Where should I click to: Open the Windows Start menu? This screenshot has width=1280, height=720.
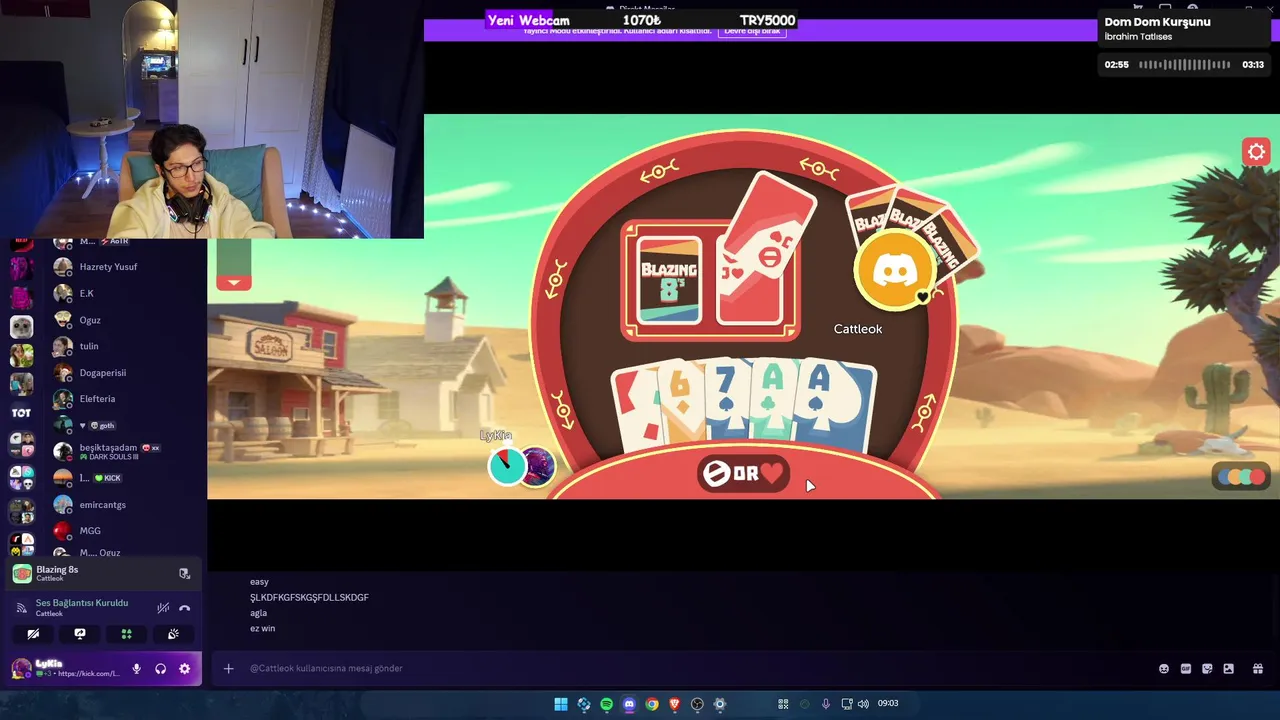tap(561, 704)
